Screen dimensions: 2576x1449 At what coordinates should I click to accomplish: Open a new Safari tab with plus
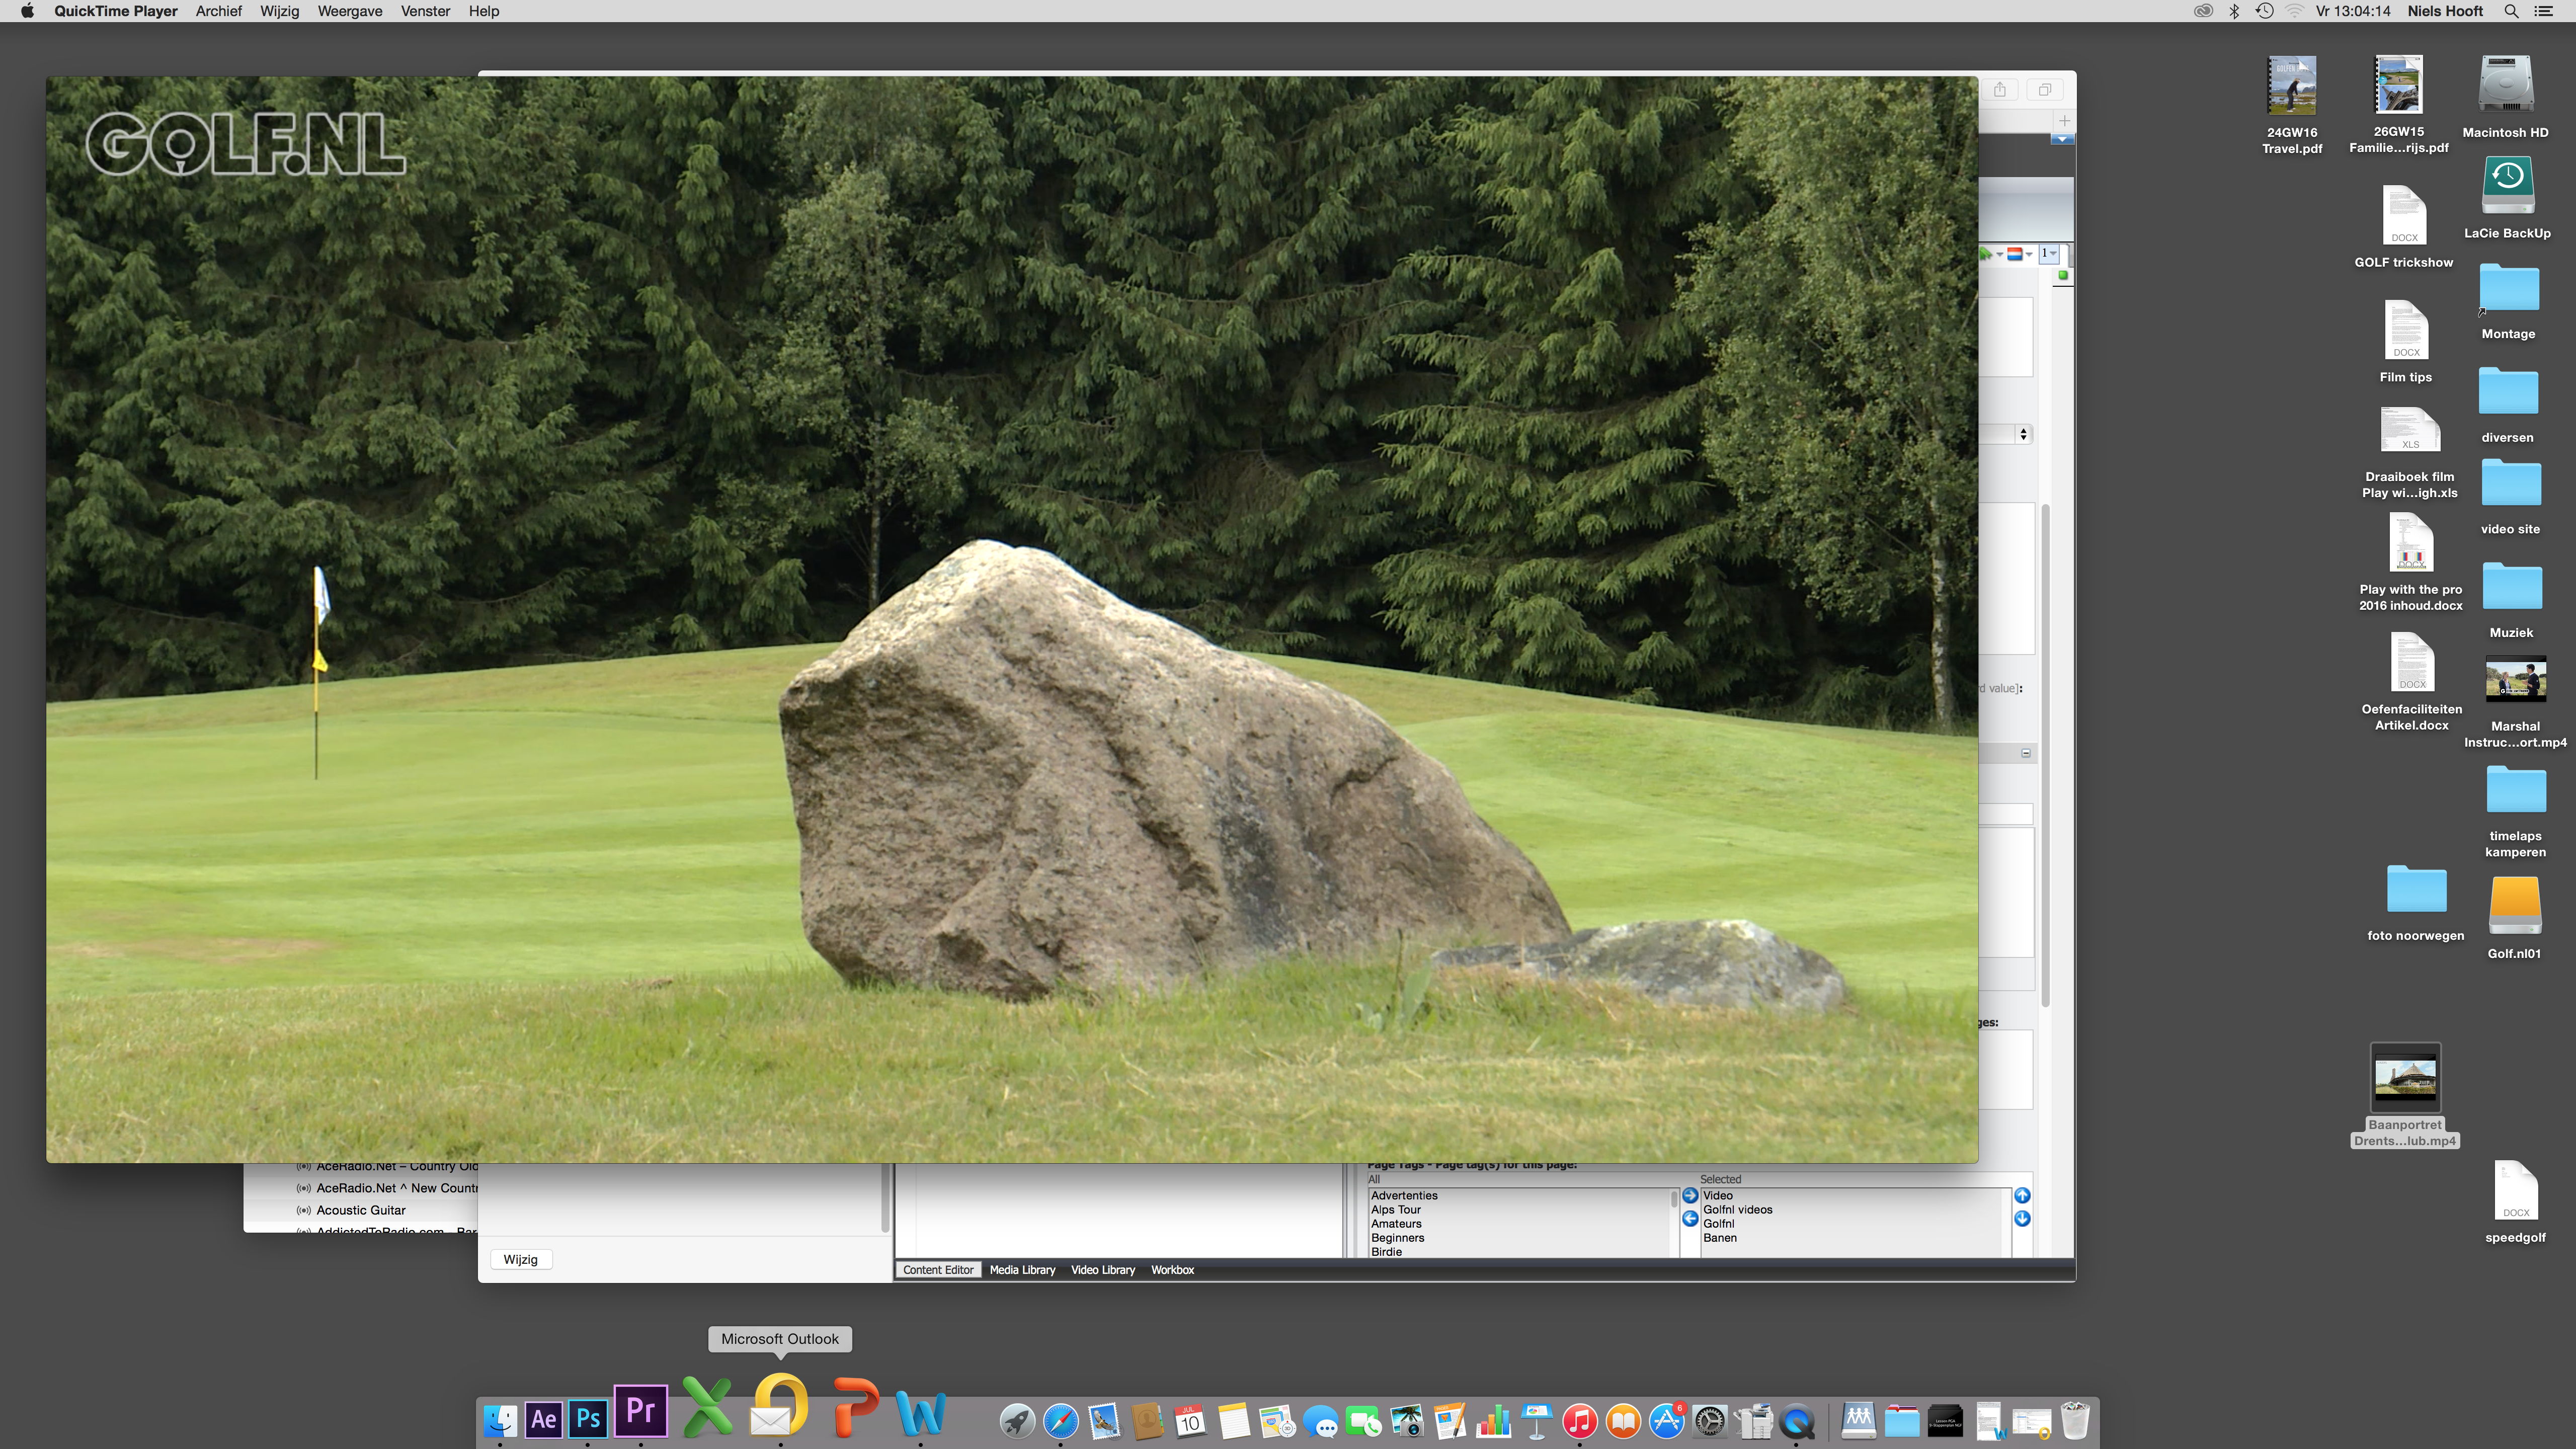click(x=2064, y=120)
